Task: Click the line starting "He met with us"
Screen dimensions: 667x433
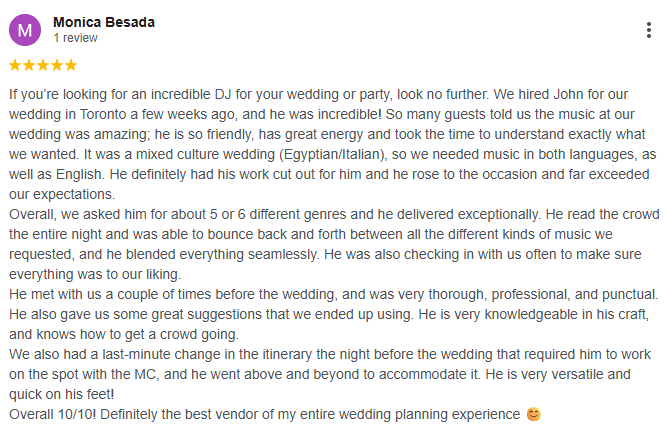Action: pos(334,294)
